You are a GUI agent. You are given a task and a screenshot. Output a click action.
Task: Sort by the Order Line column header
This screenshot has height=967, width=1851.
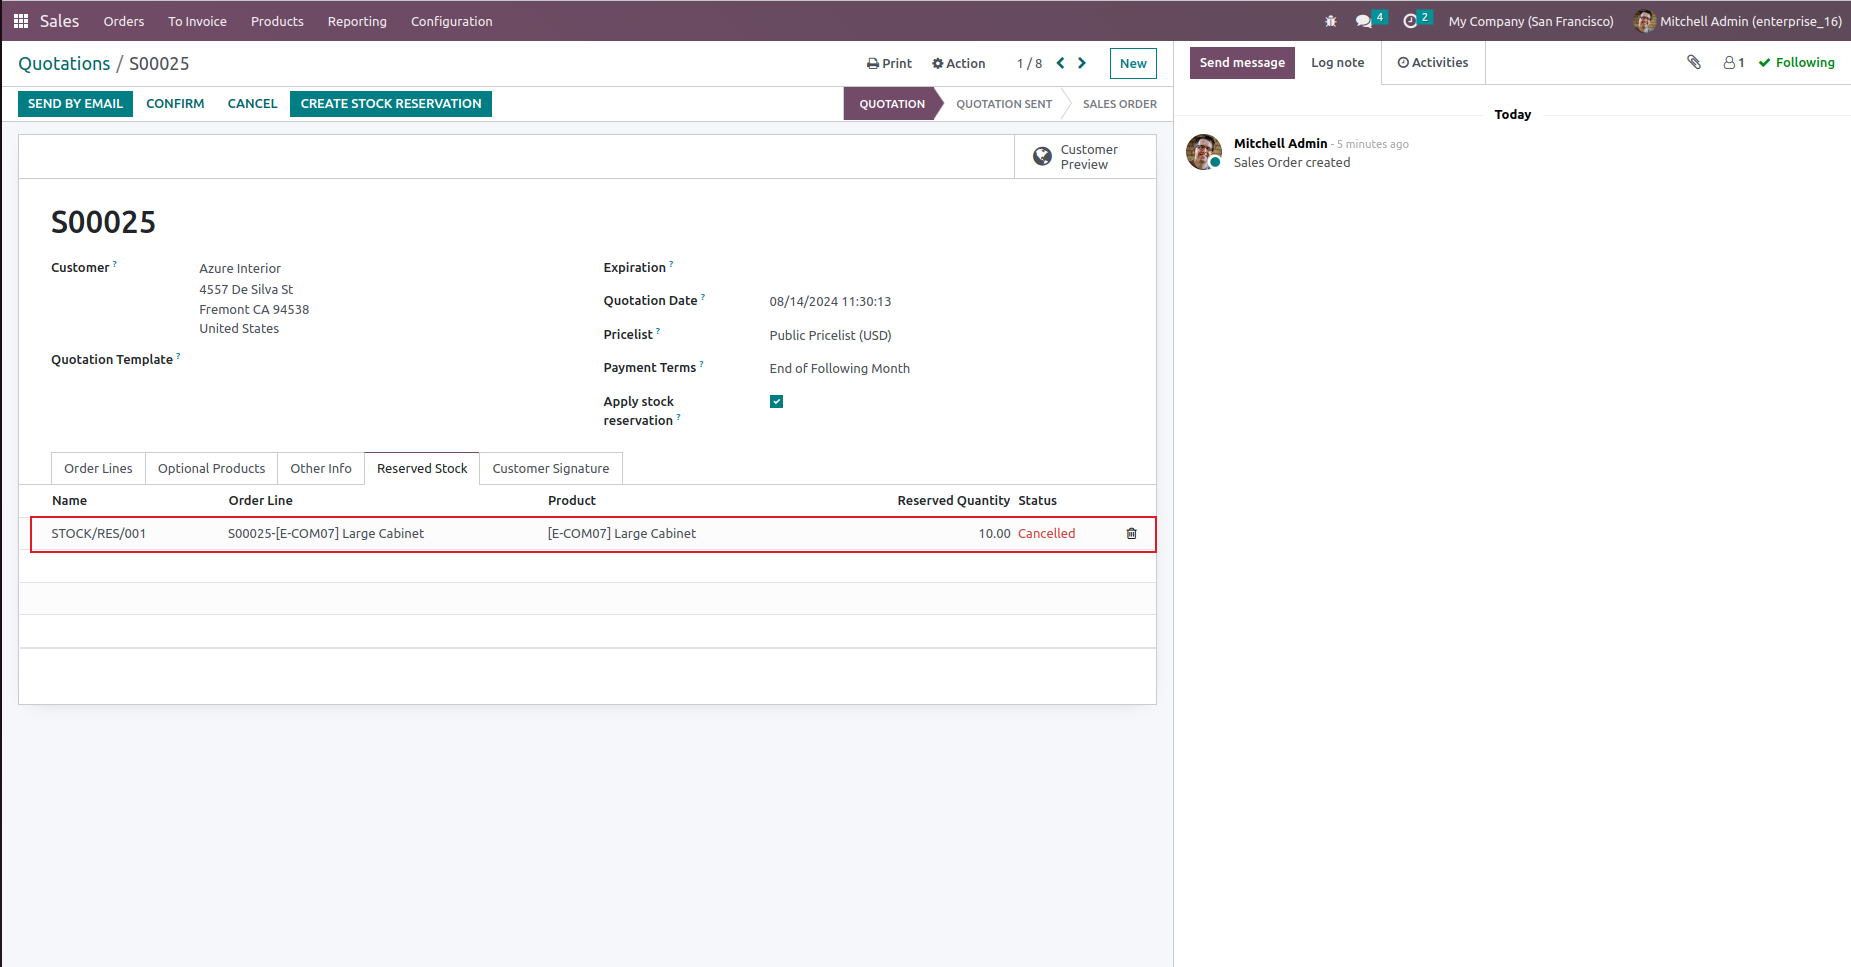point(261,500)
